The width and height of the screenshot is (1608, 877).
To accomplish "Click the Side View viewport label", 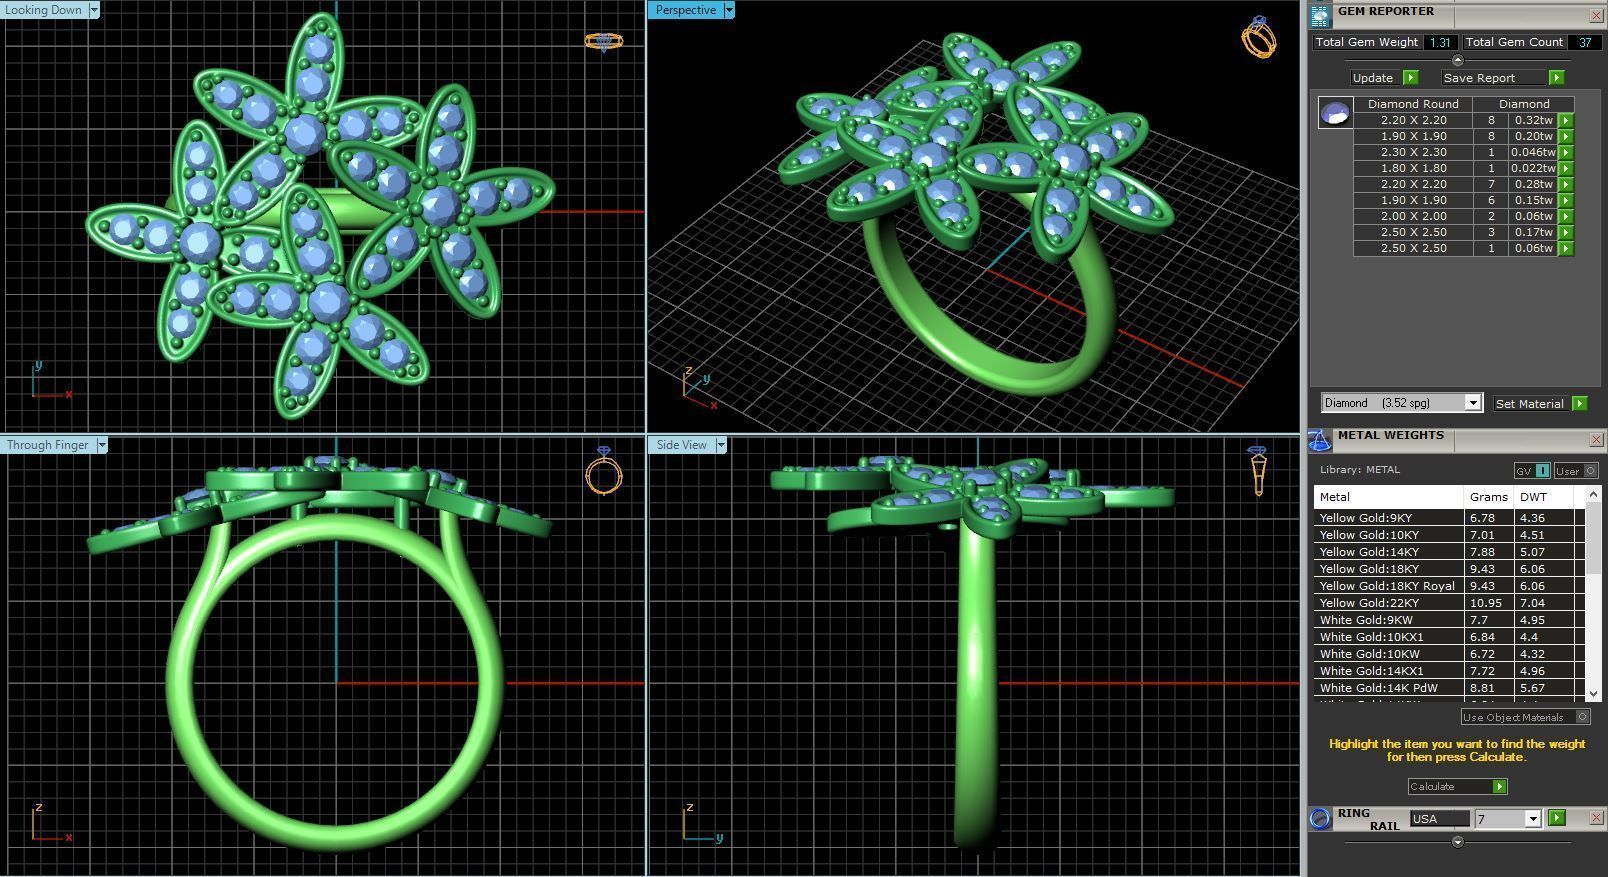I will point(681,445).
